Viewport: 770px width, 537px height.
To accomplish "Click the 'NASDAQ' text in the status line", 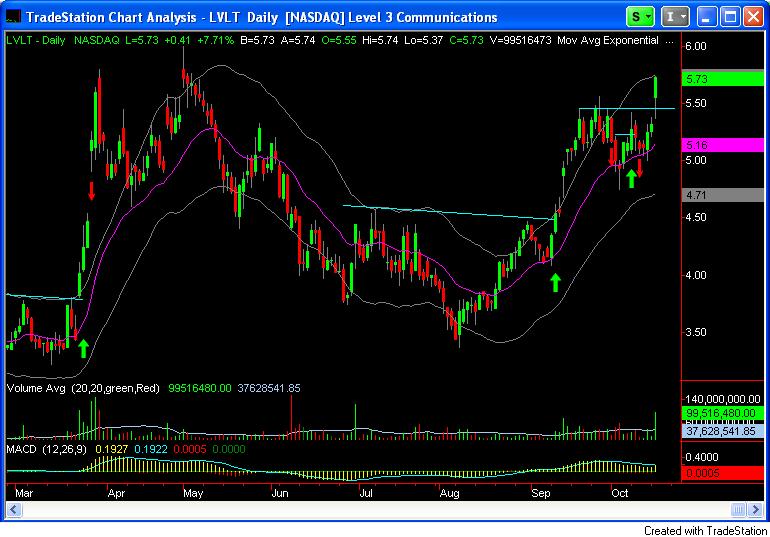I will click(97, 41).
